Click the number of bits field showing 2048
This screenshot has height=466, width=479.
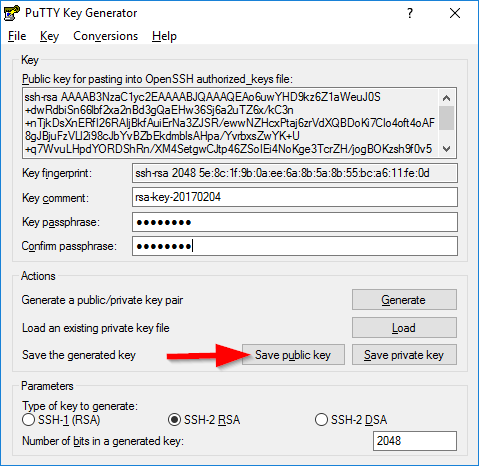[x=415, y=441]
